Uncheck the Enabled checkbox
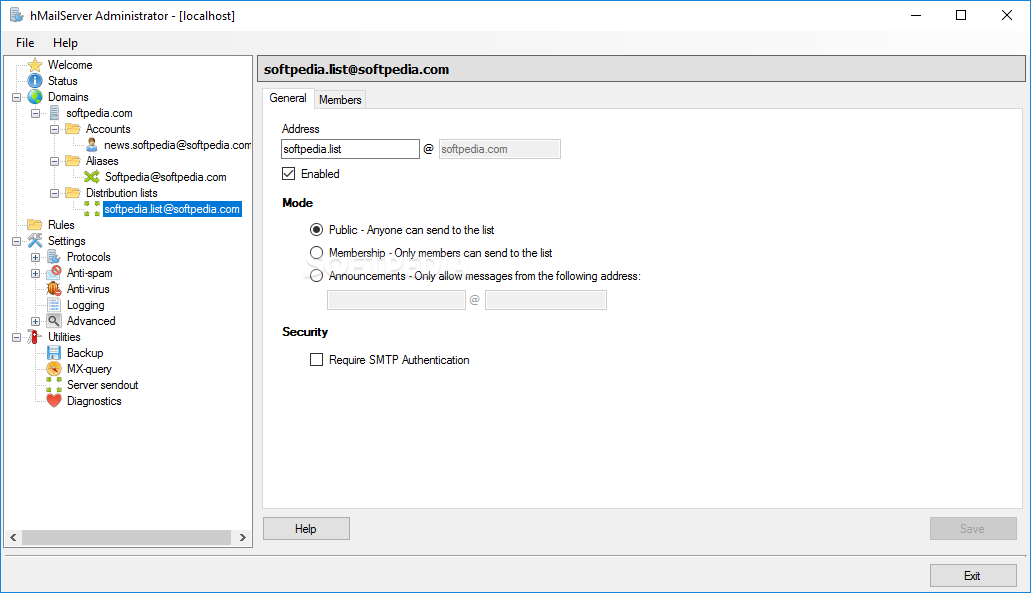 [x=289, y=174]
